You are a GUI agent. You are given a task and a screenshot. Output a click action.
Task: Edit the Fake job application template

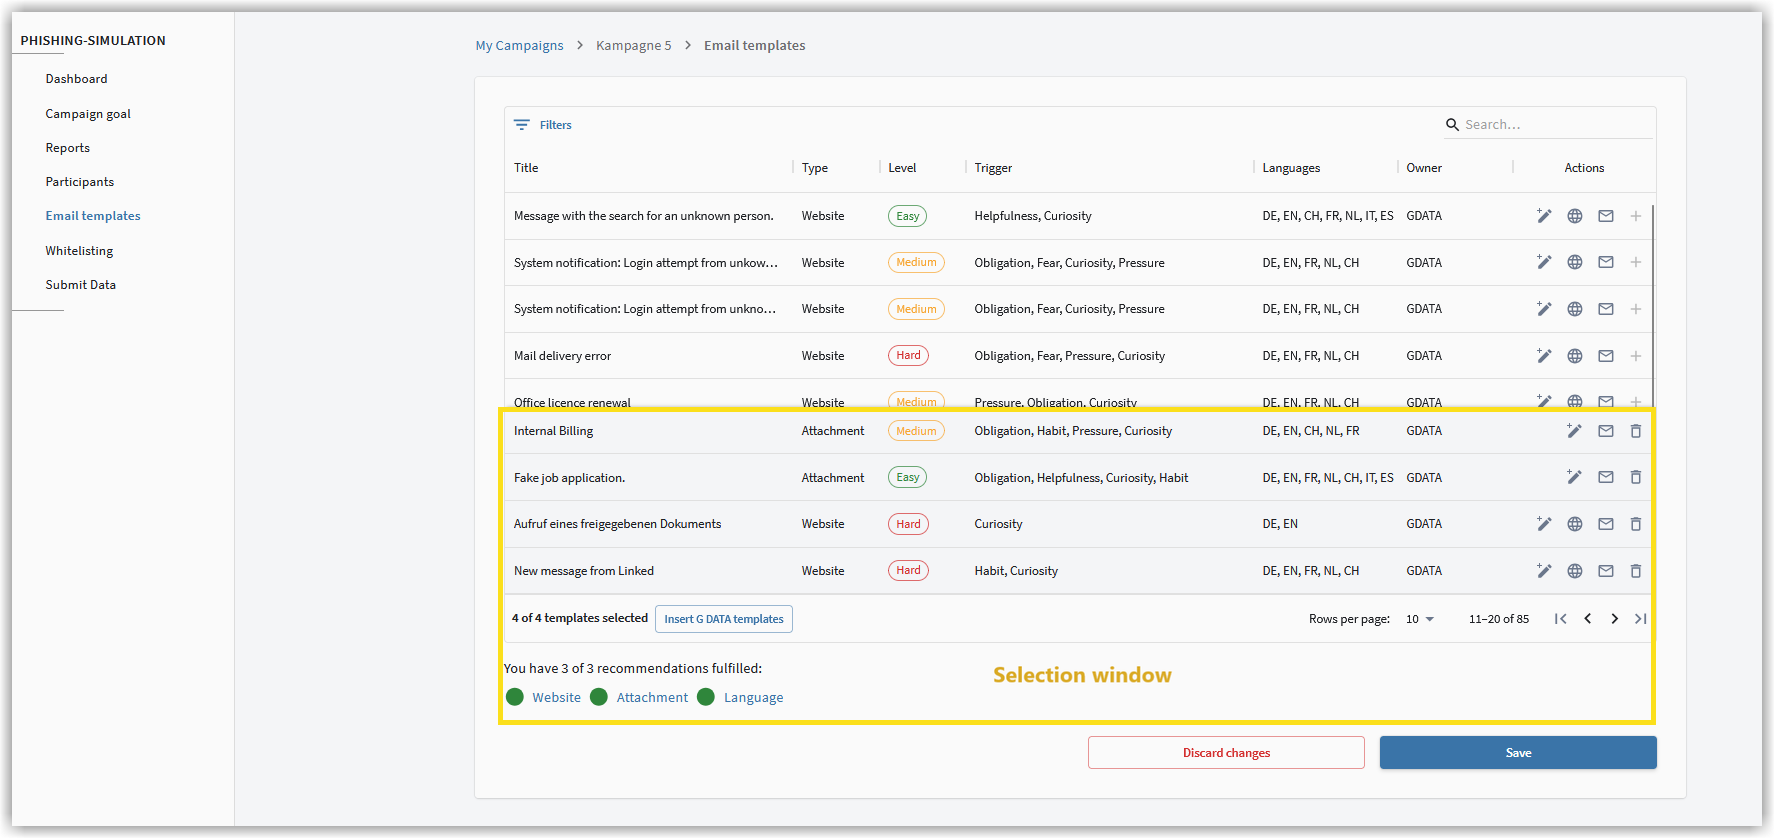point(1574,477)
